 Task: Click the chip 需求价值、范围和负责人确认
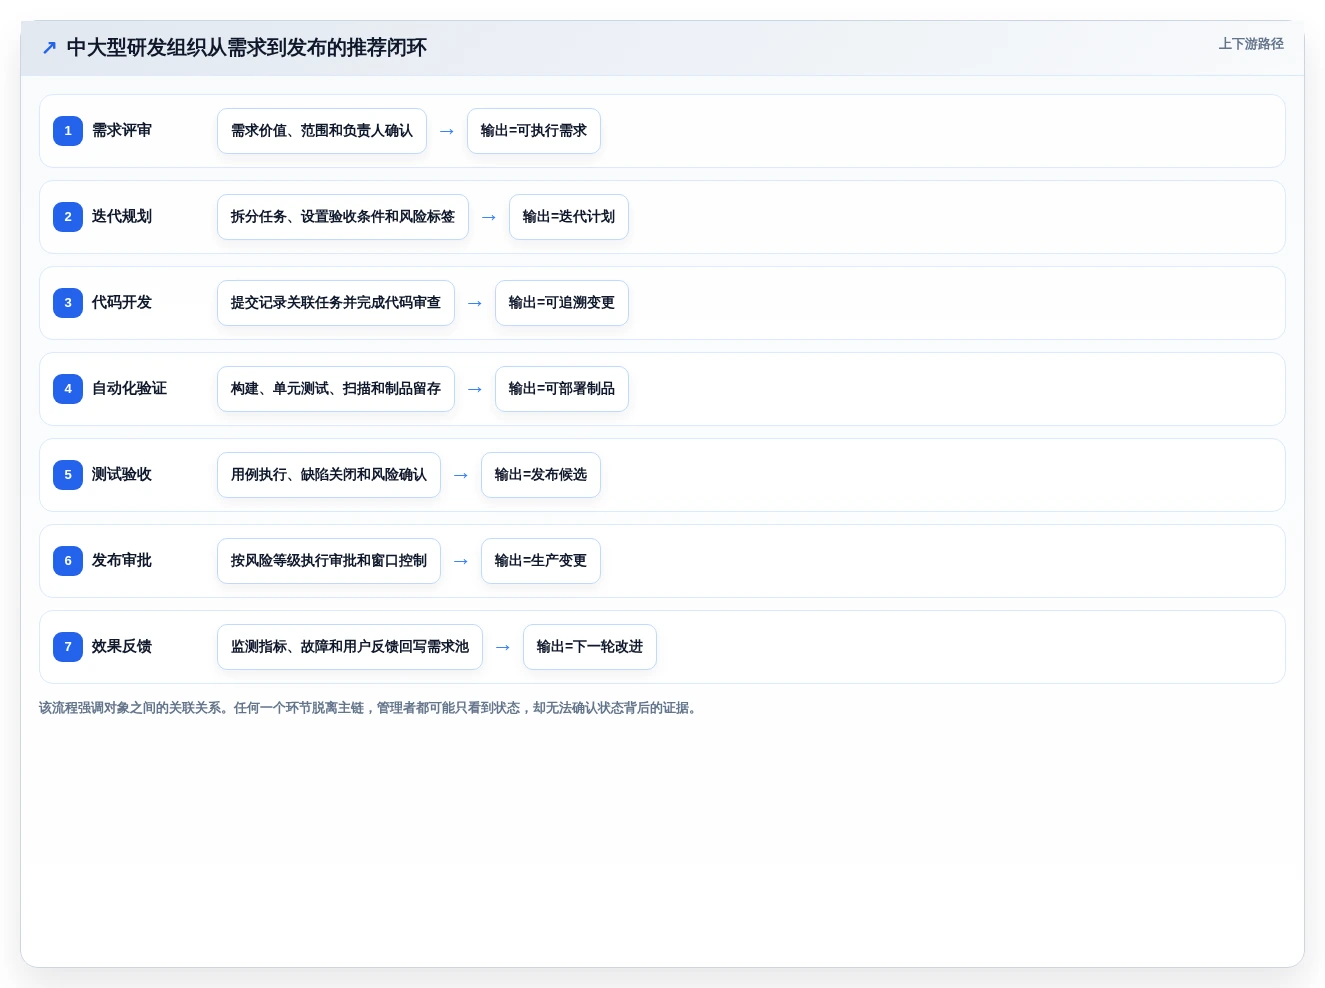coord(322,131)
